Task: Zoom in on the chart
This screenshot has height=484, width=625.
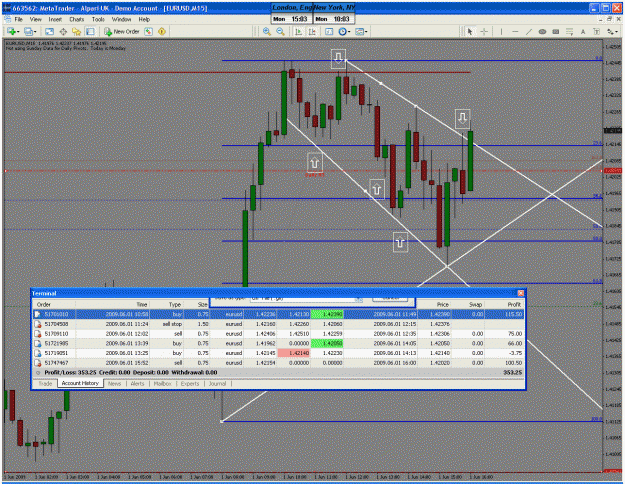Action: click(267, 31)
